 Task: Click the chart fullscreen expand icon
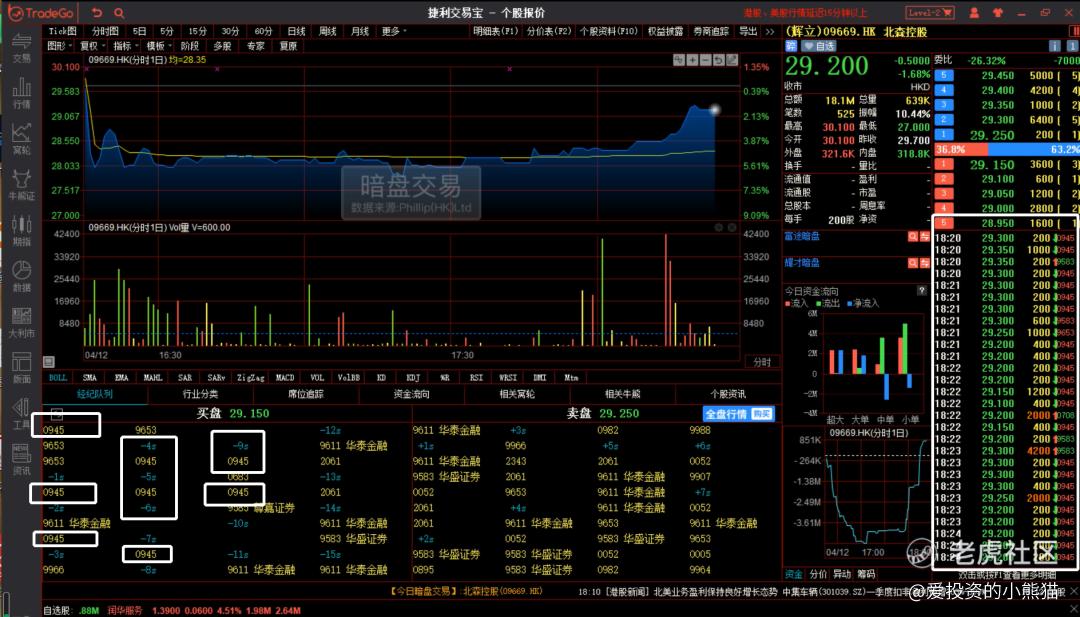coord(731,61)
